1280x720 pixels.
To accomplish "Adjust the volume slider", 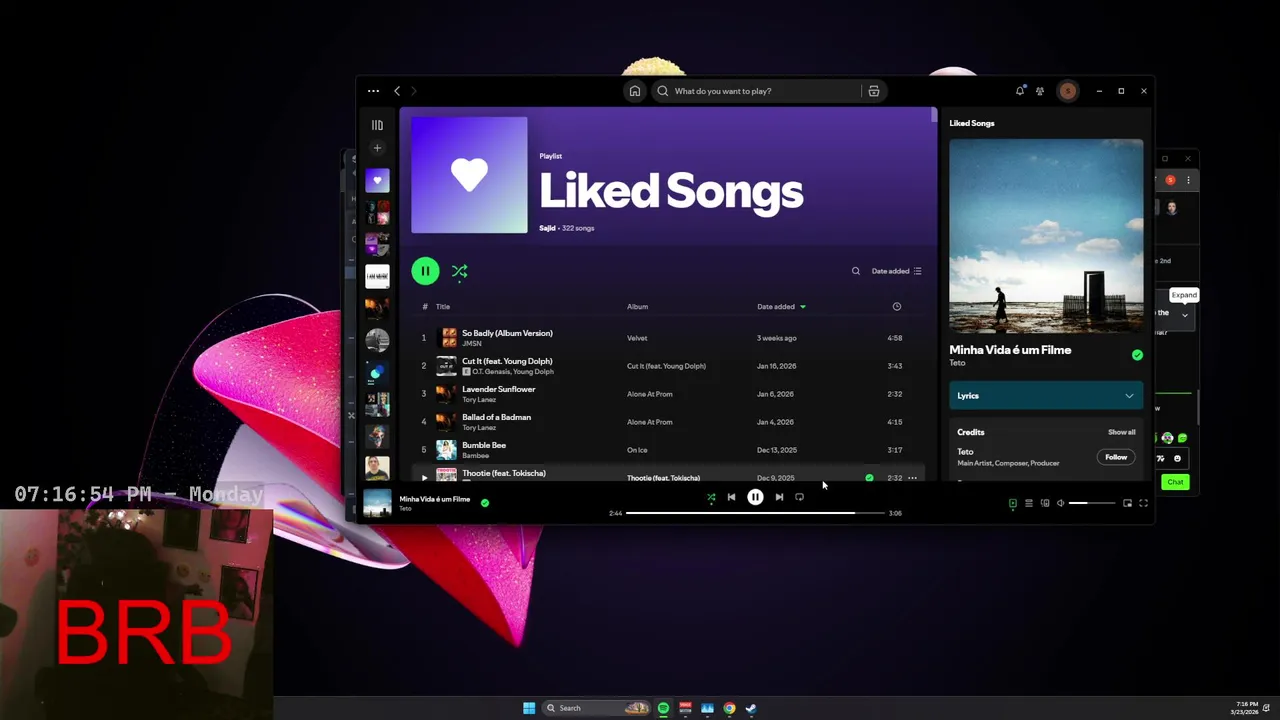I will pos(1091,503).
